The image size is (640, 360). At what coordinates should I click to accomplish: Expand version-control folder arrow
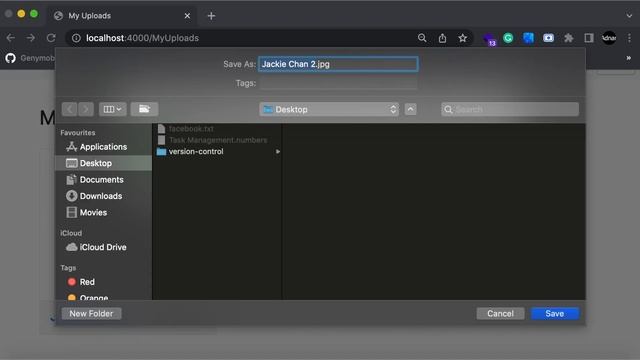[x=278, y=151]
